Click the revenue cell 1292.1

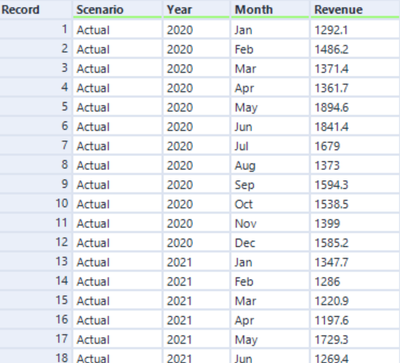click(355, 30)
